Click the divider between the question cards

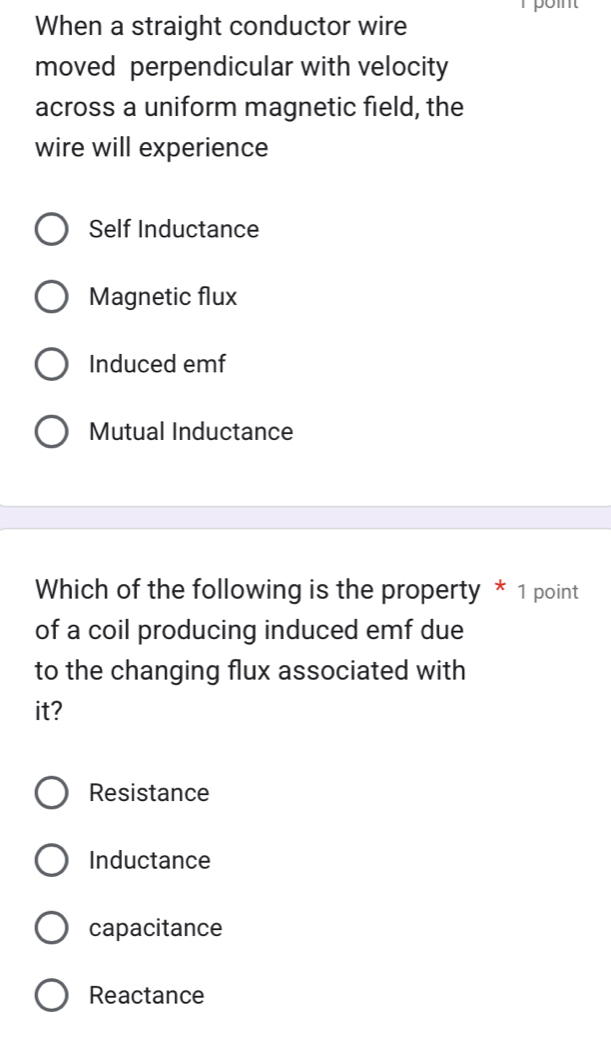tap(305, 517)
